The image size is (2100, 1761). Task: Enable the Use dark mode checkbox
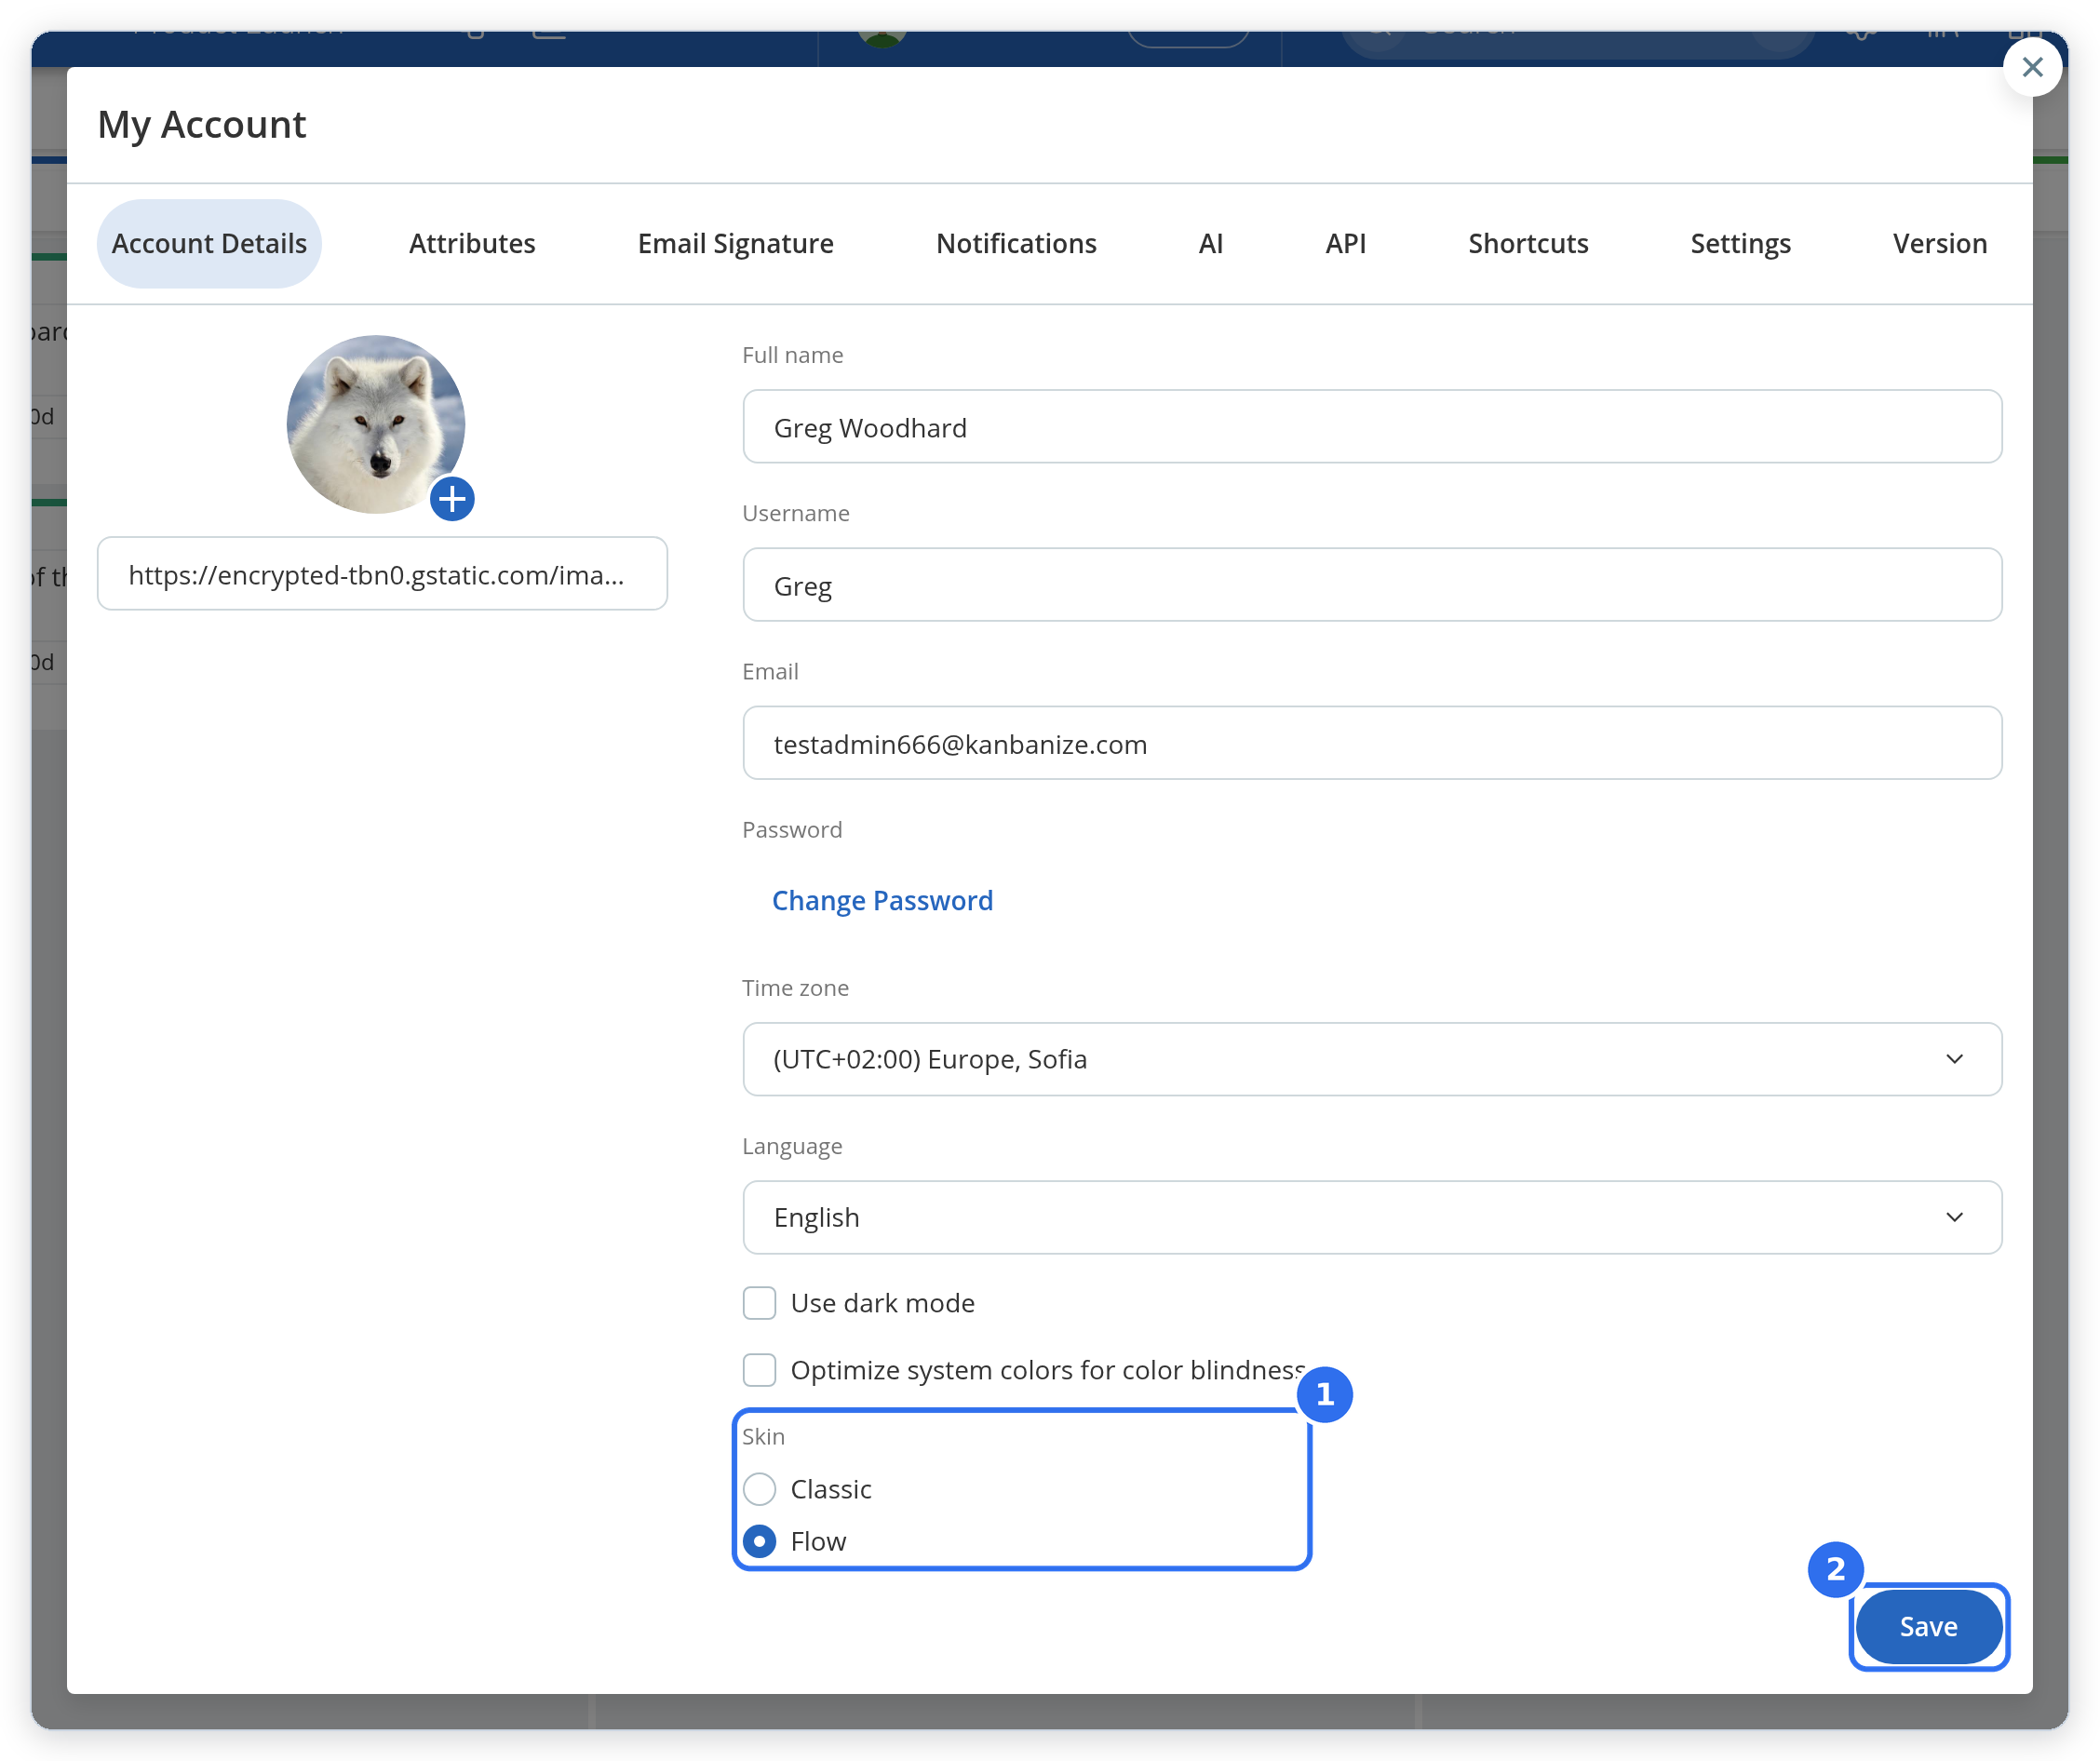coord(759,1303)
